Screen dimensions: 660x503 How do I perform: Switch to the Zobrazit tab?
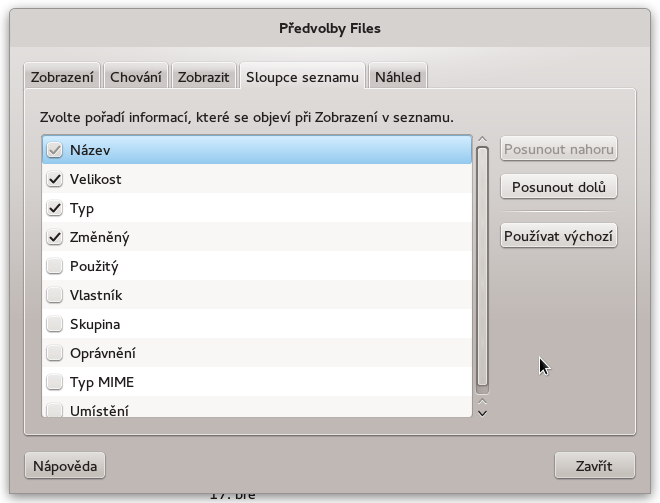(203, 77)
